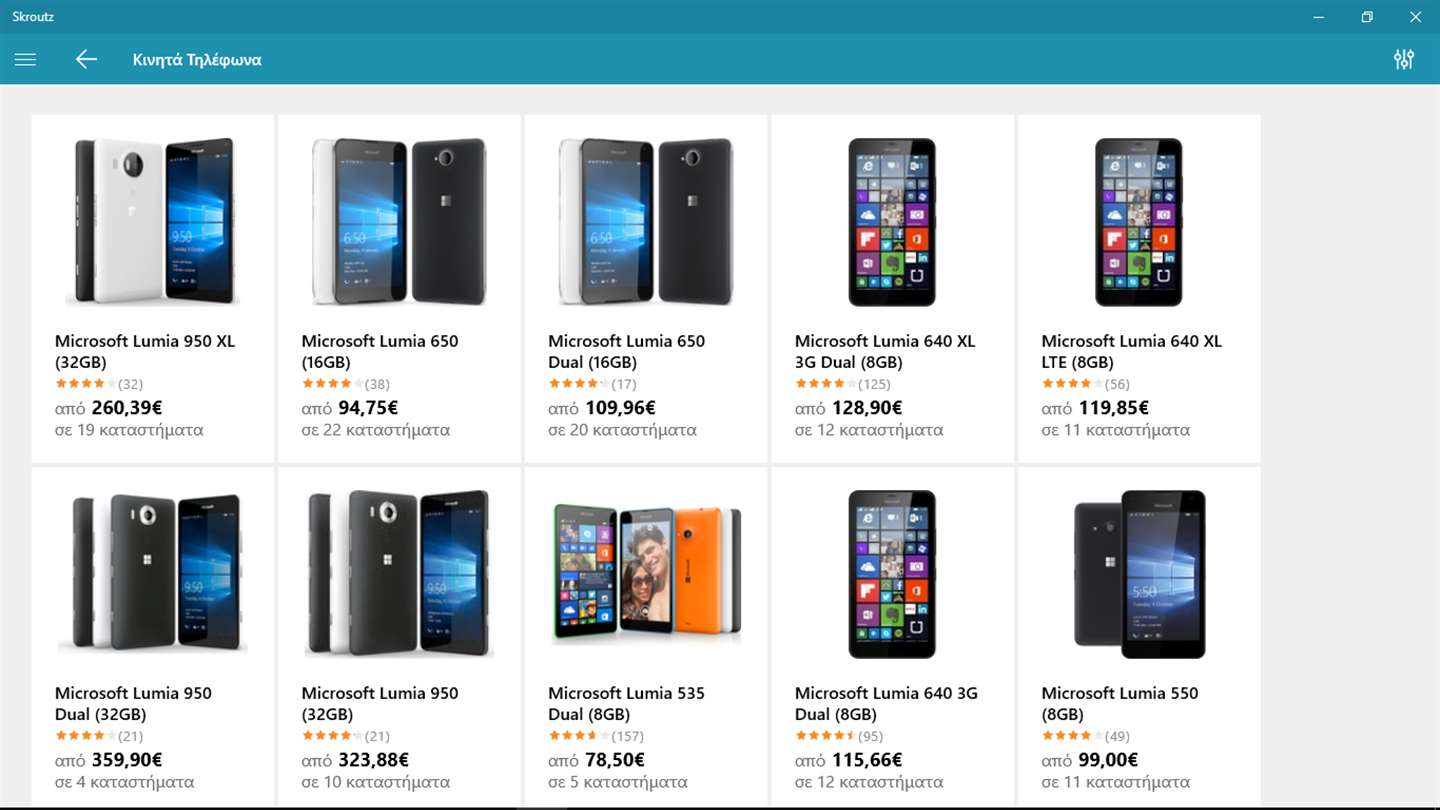Click the star rating with 125 reviews
Image resolution: width=1440 pixels, height=810 pixels.
[826, 384]
